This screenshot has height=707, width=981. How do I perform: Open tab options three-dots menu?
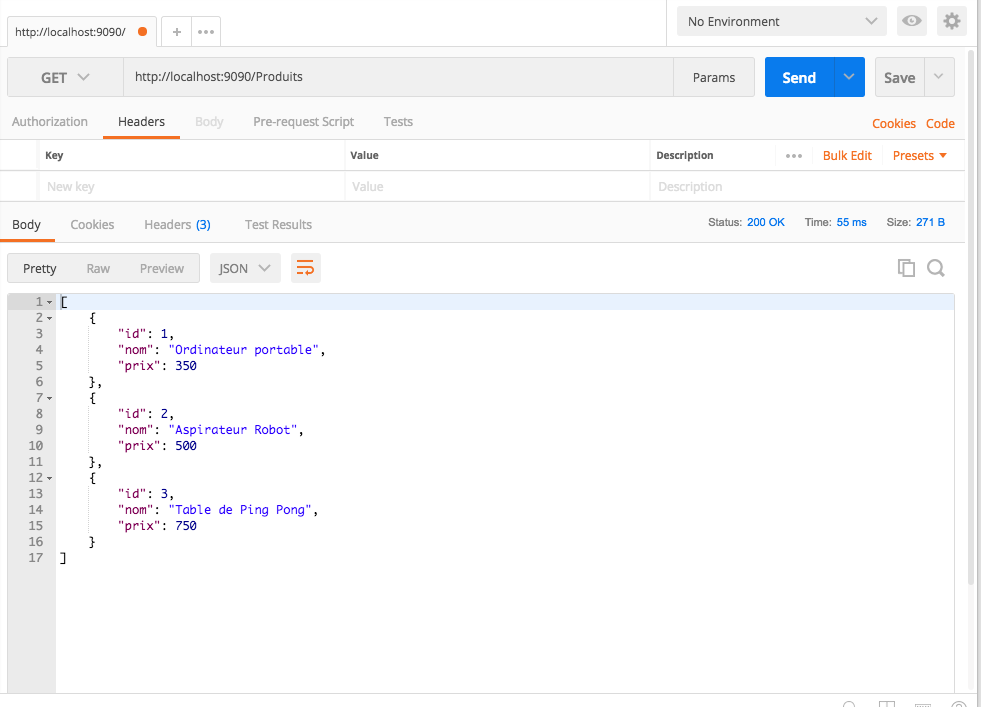pyautogui.click(x=206, y=32)
